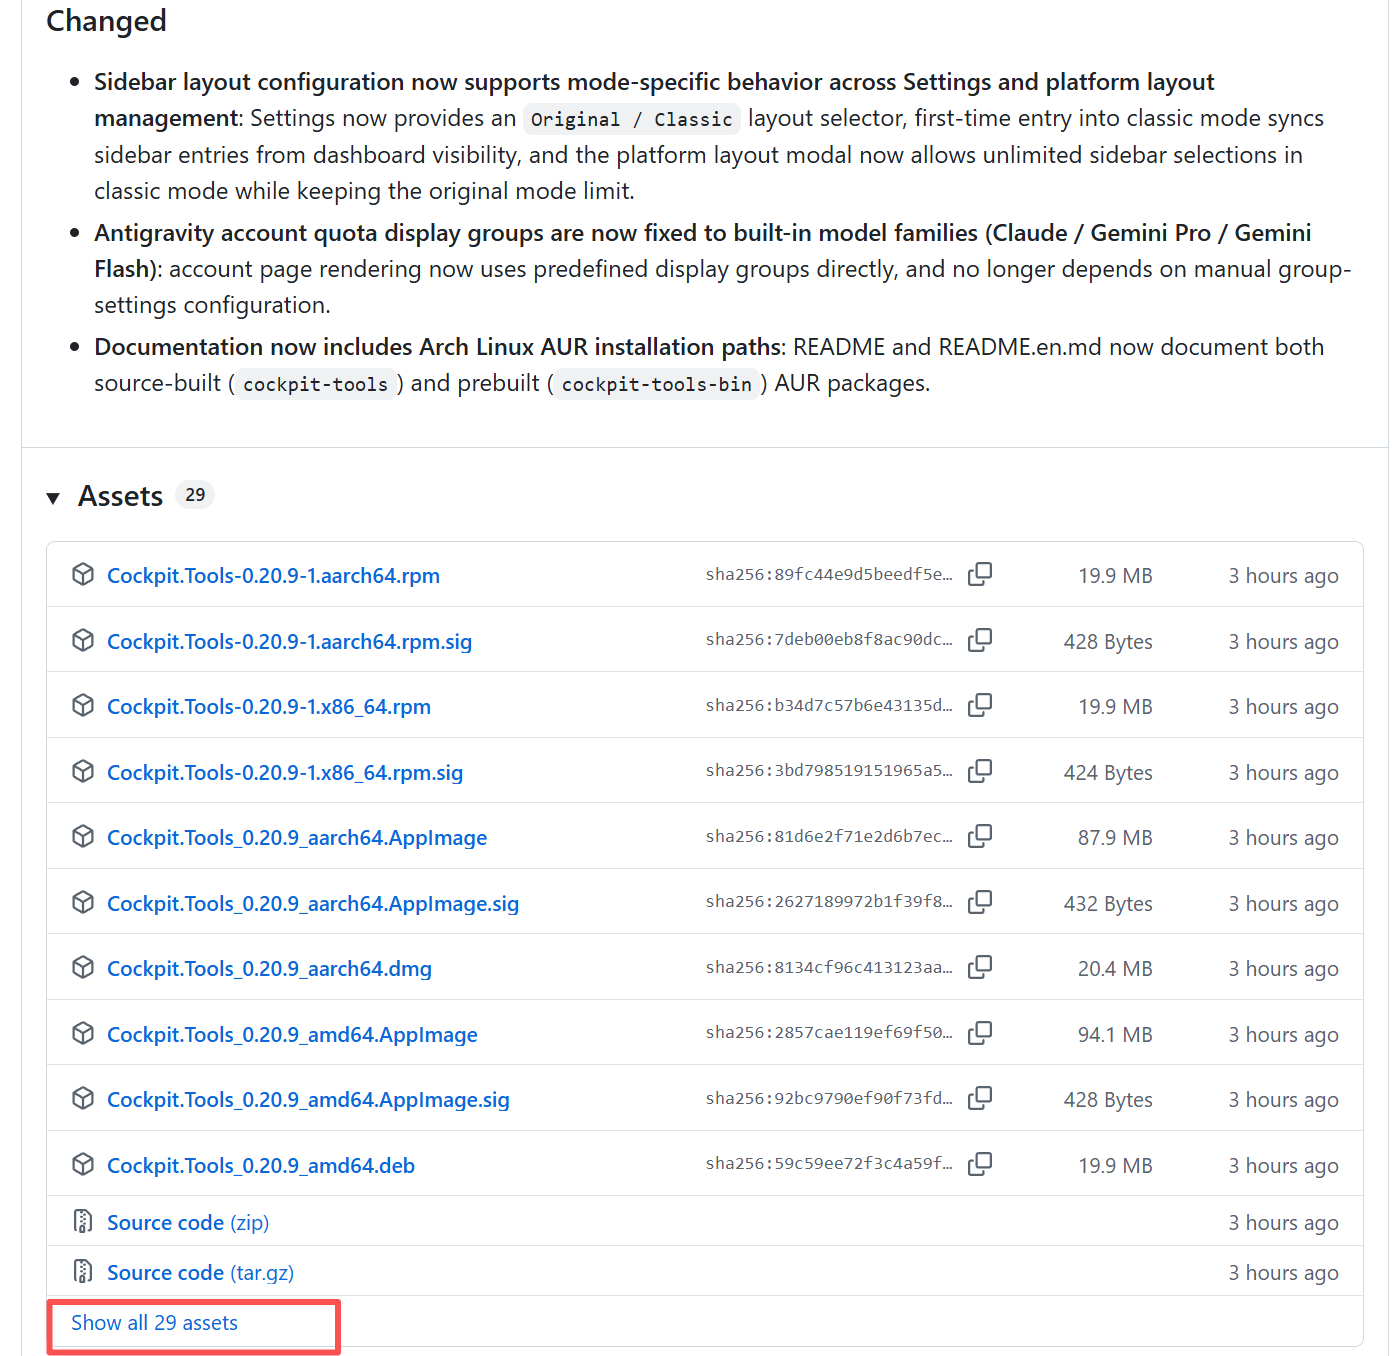Copy SHA256 hash for aarch64.AppImage.sig asset

coord(980,902)
